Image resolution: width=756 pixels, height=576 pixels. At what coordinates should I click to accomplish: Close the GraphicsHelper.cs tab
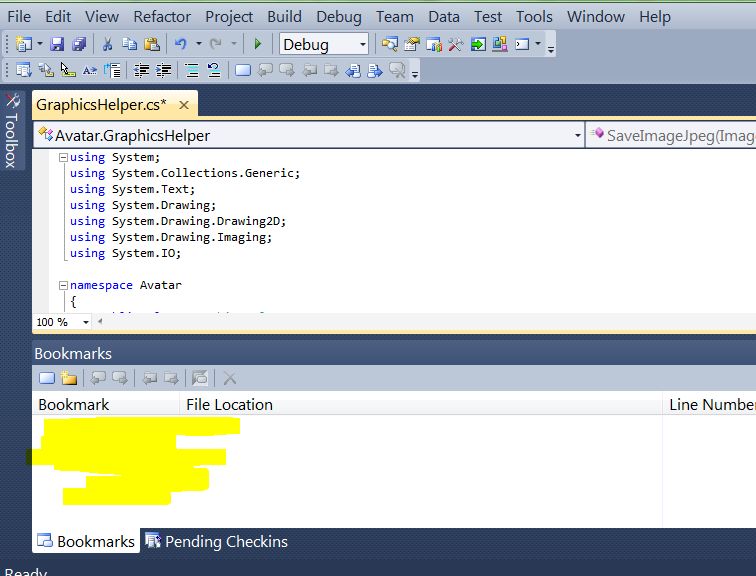coord(184,105)
